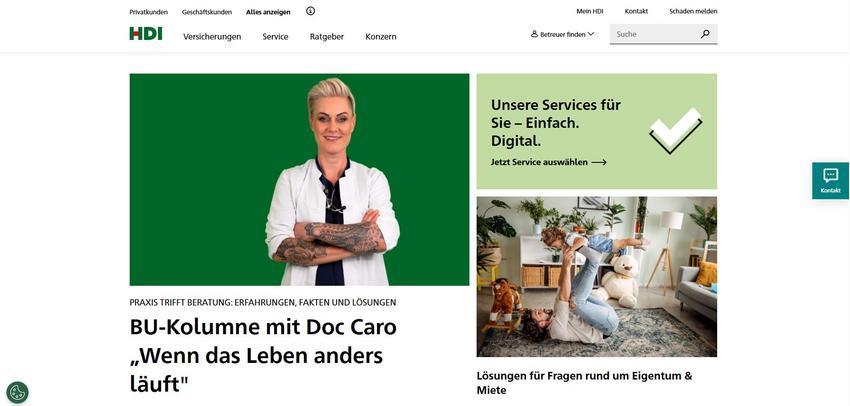Expand the Betreuer finden dropdown
850x406 pixels.
(562, 34)
